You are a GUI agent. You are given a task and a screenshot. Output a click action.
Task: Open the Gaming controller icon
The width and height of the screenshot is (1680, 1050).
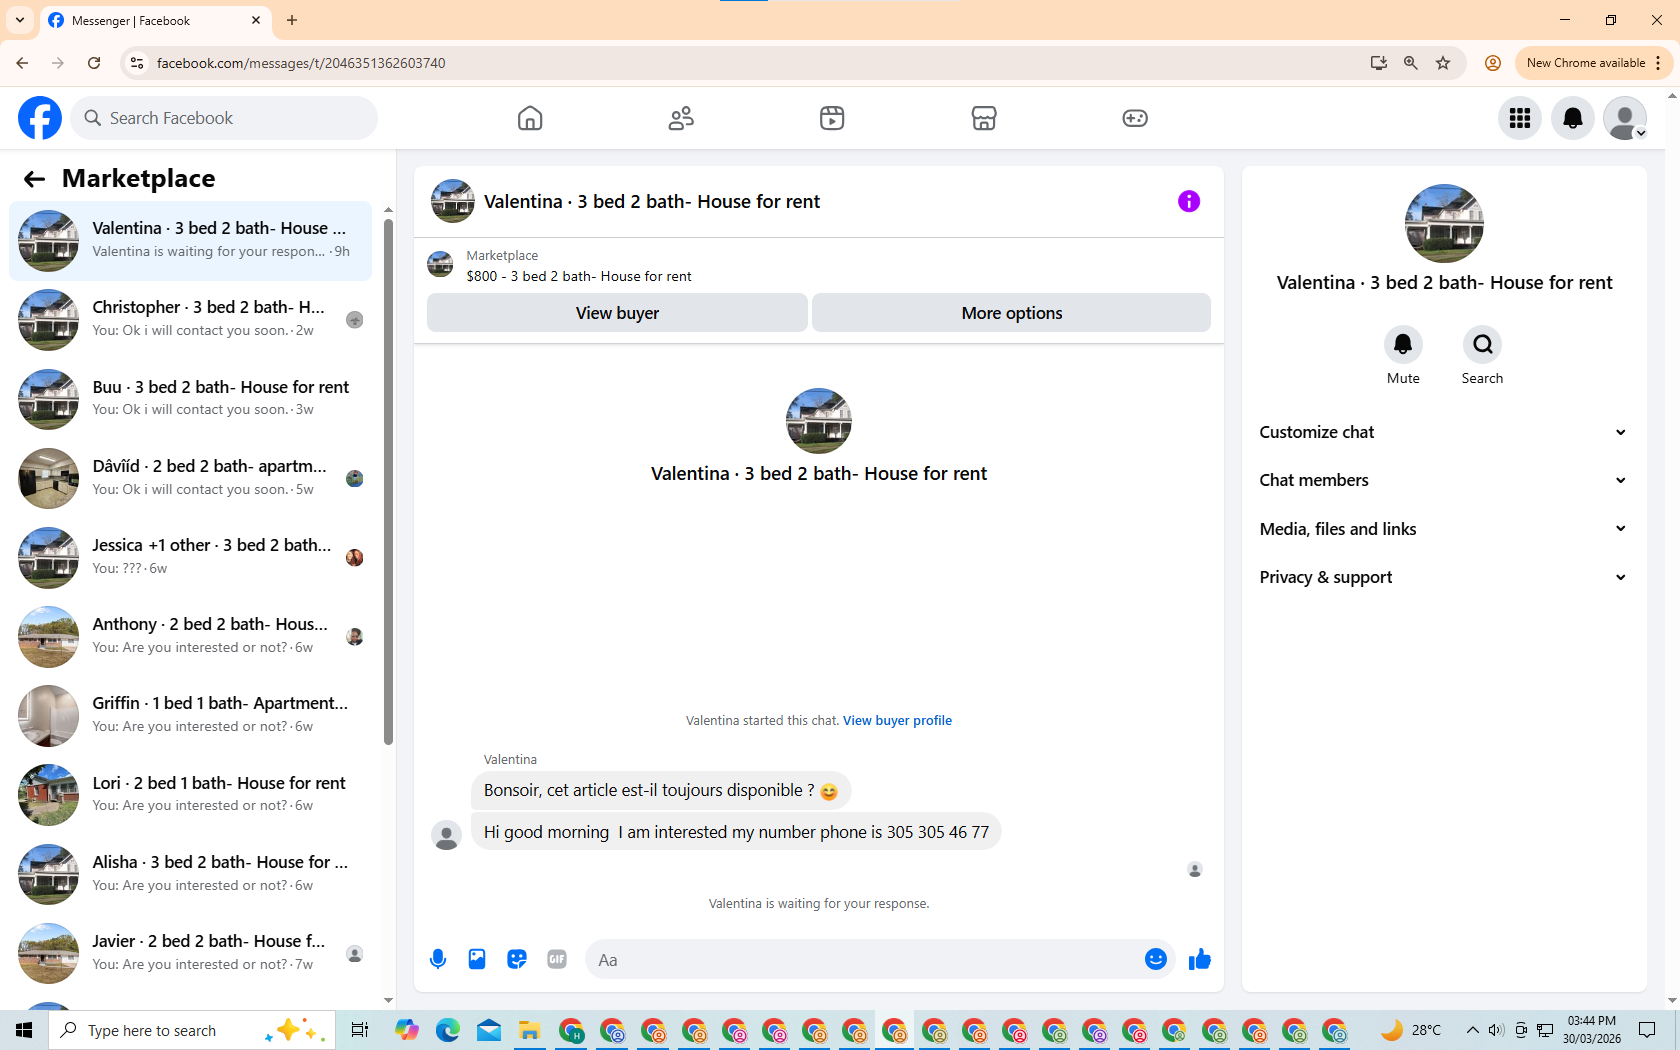coord(1135,118)
